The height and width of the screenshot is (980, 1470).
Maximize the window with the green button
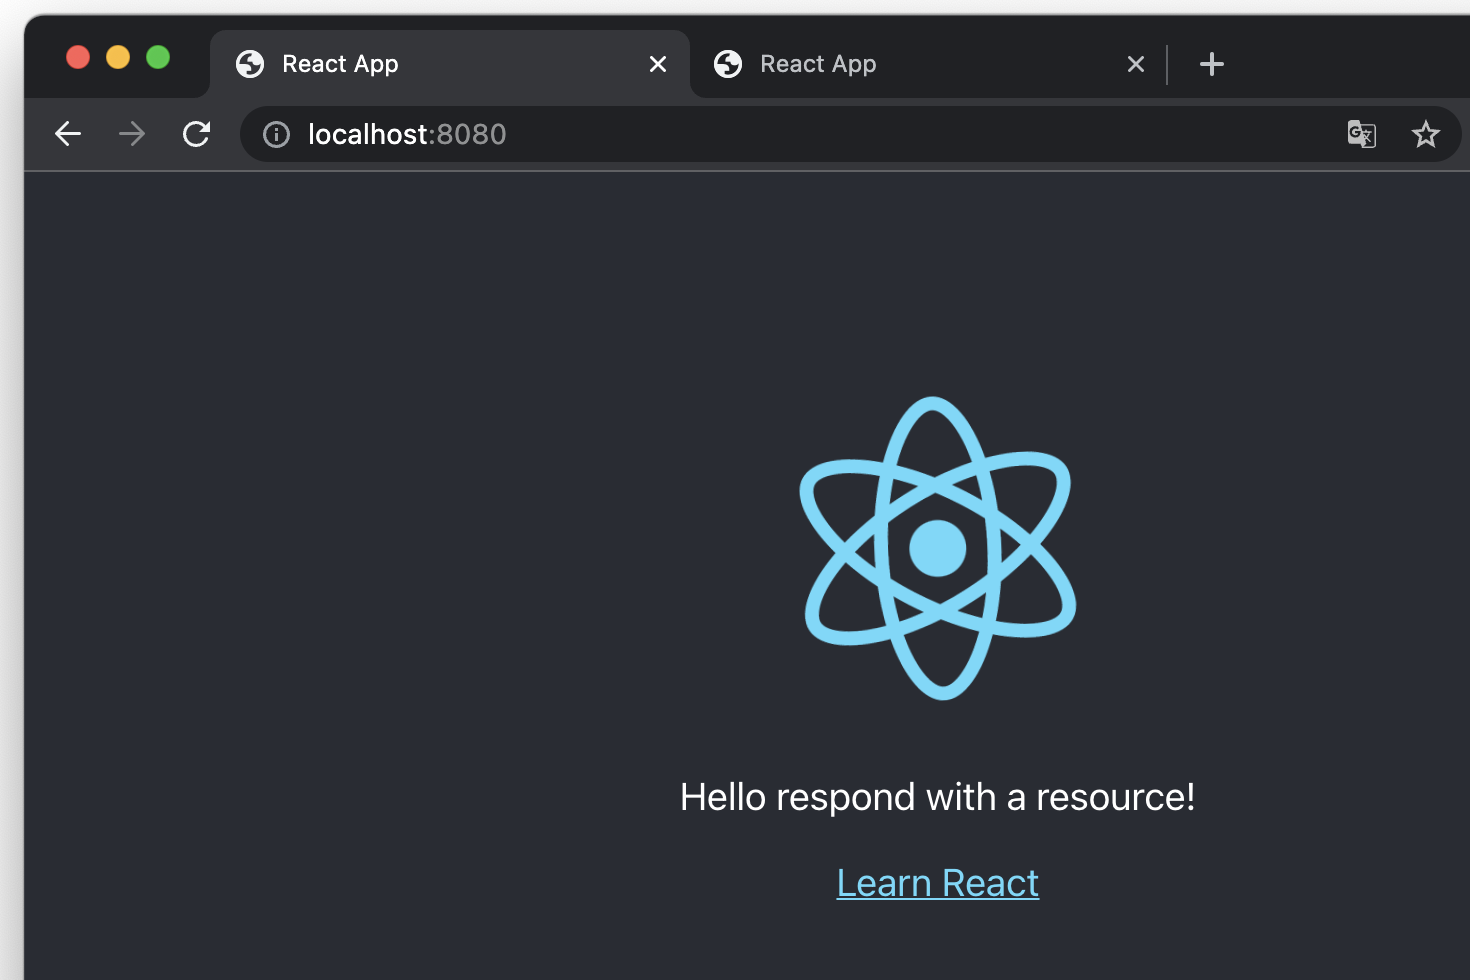tap(158, 57)
